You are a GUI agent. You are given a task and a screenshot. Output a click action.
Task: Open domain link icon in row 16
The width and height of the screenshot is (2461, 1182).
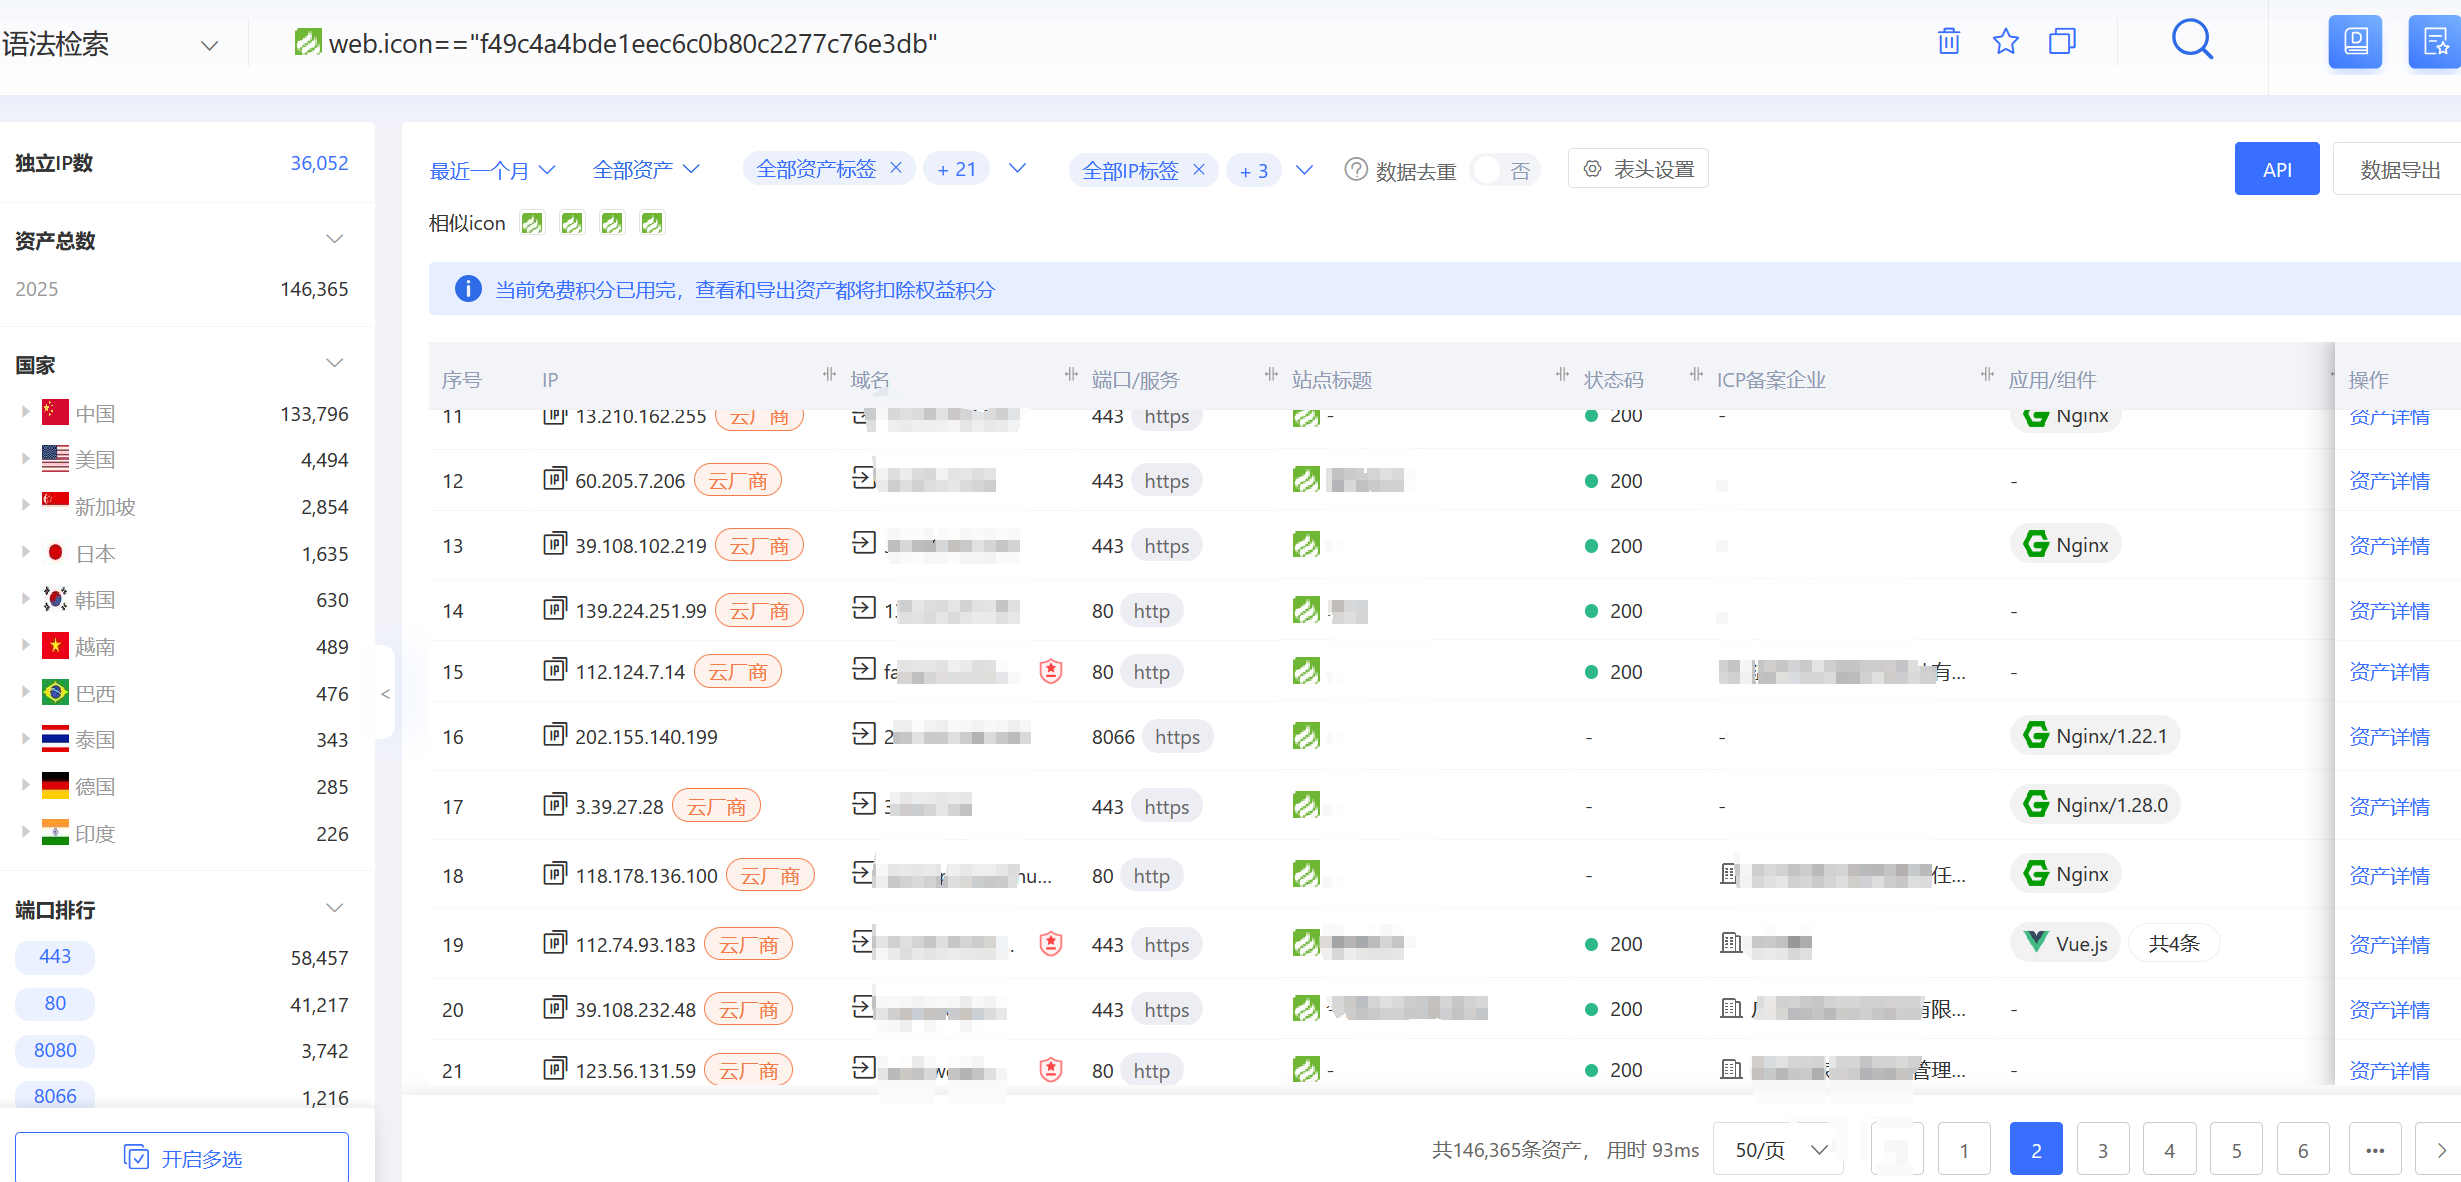pyautogui.click(x=864, y=735)
